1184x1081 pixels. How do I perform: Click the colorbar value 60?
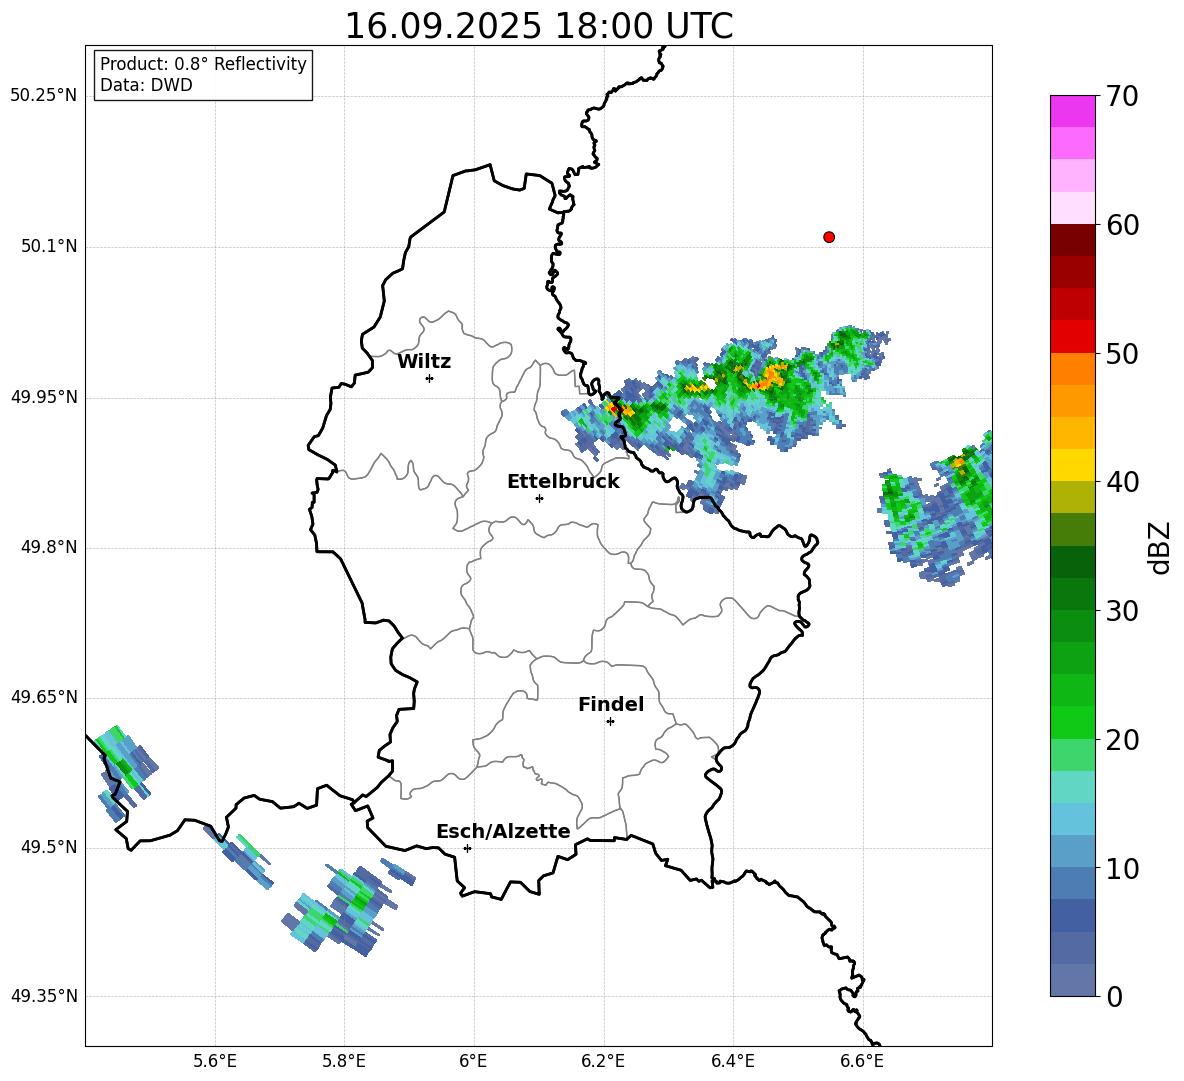point(1122,225)
